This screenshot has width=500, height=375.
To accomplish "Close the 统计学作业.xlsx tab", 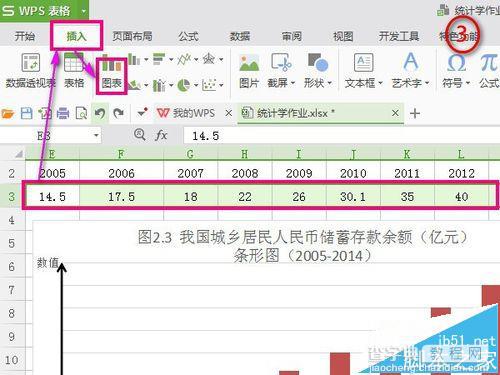I will click(395, 113).
